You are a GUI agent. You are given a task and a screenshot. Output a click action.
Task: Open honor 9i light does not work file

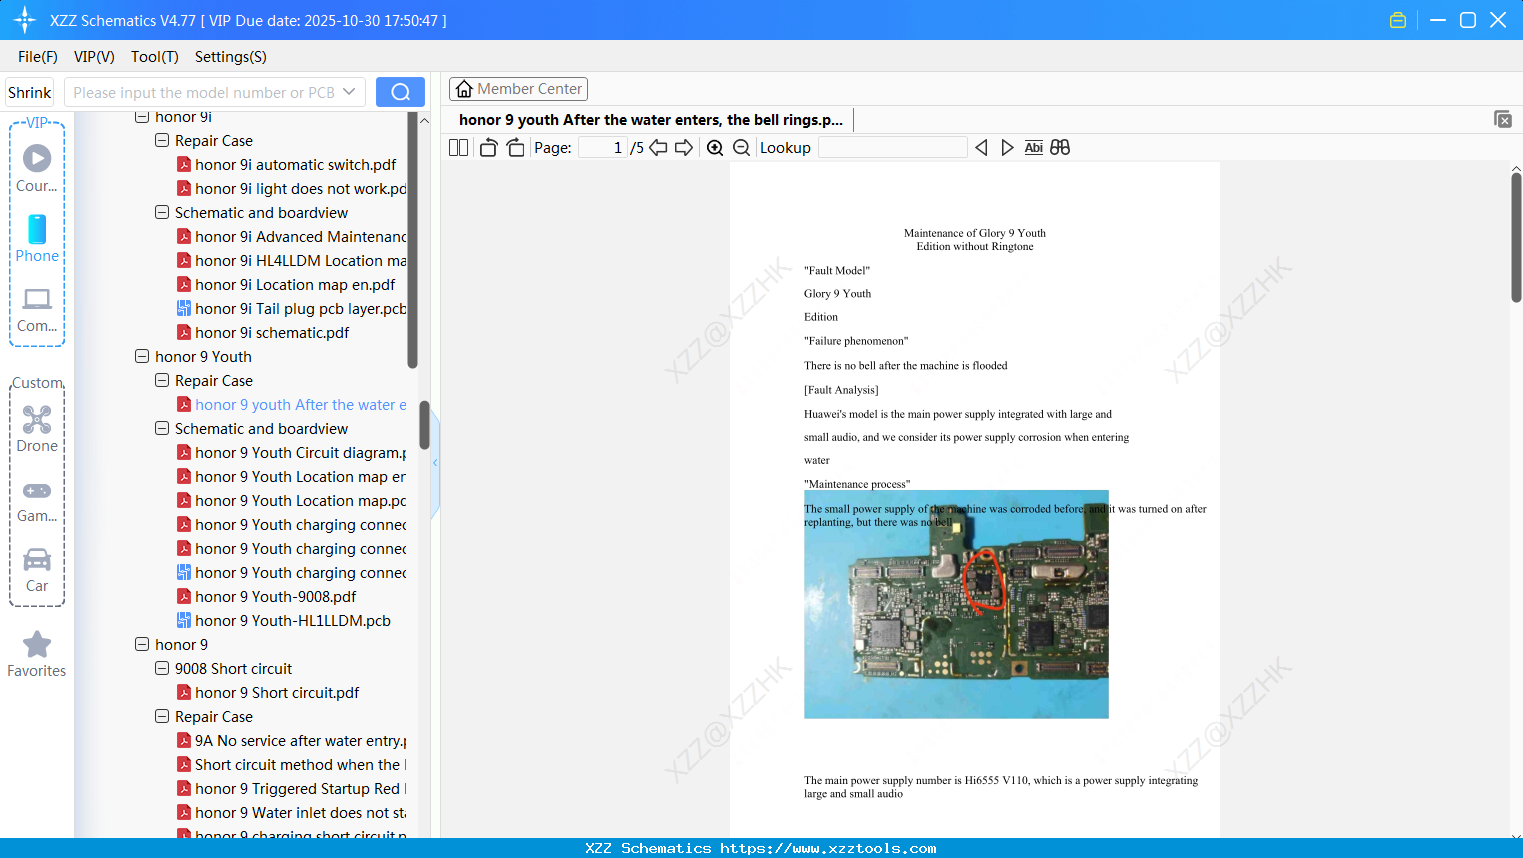pyautogui.click(x=301, y=188)
